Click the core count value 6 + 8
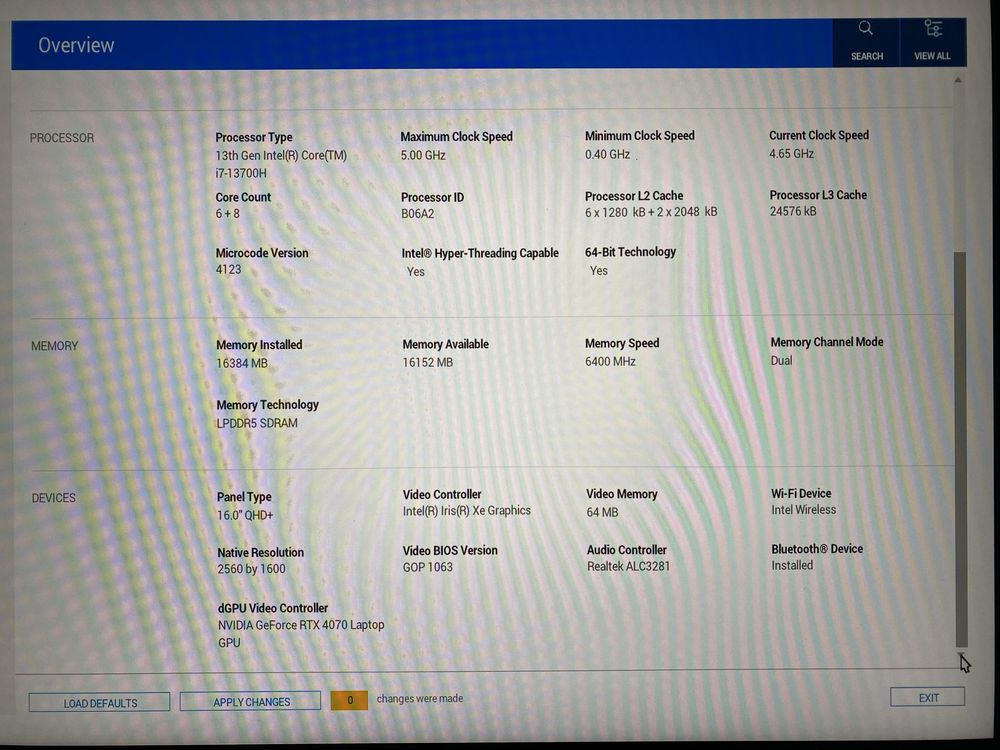Image resolution: width=1000 pixels, height=750 pixels. pyautogui.click(x=228, y=214)
